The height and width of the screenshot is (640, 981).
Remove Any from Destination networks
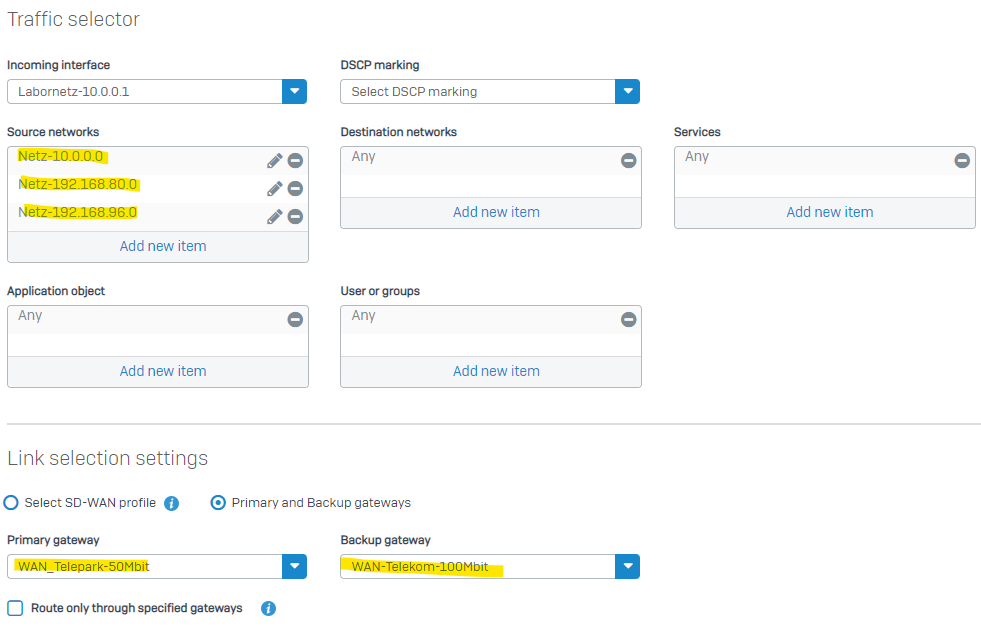click(629, 161)
